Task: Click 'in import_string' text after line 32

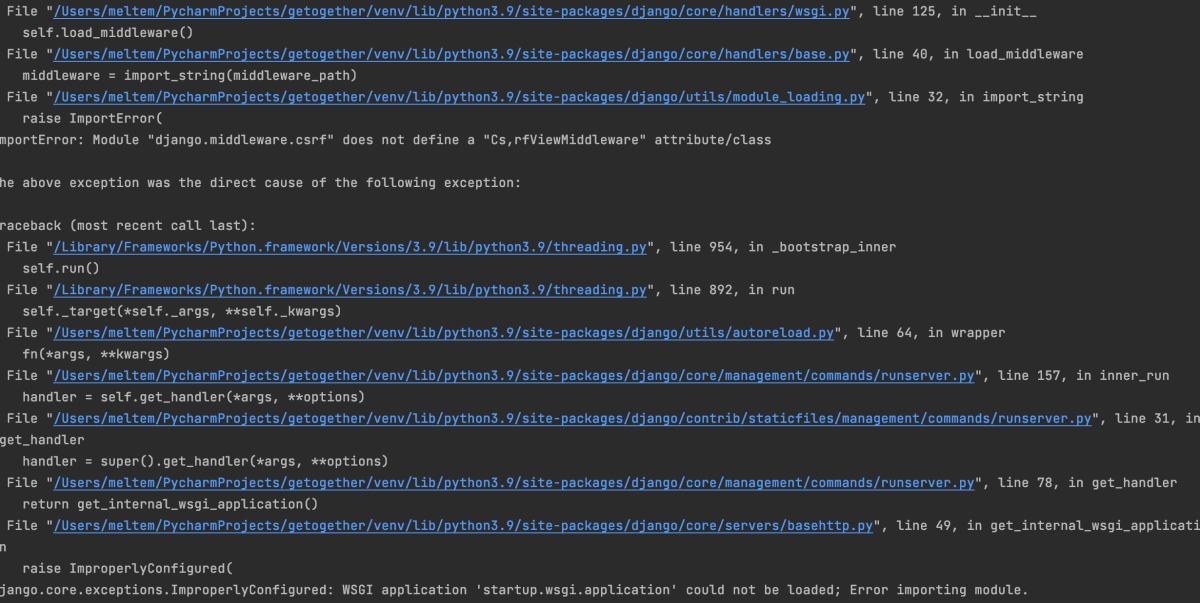Action: 1021,97
